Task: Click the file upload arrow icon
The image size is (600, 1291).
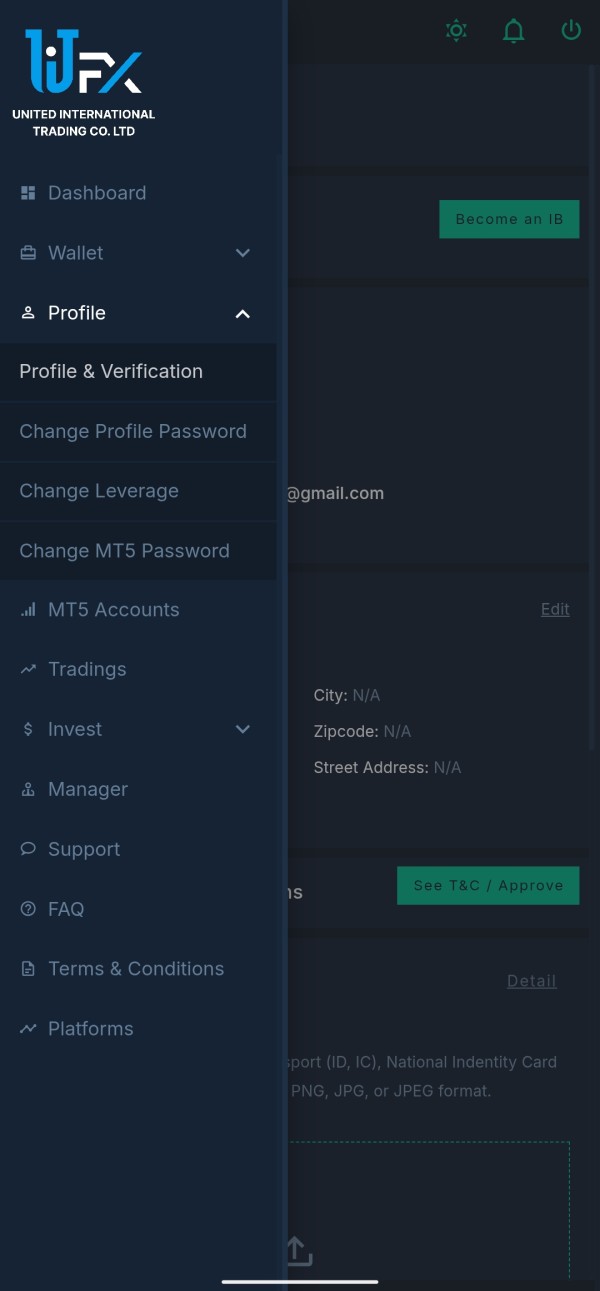Action: click(x=298, y=1251)
